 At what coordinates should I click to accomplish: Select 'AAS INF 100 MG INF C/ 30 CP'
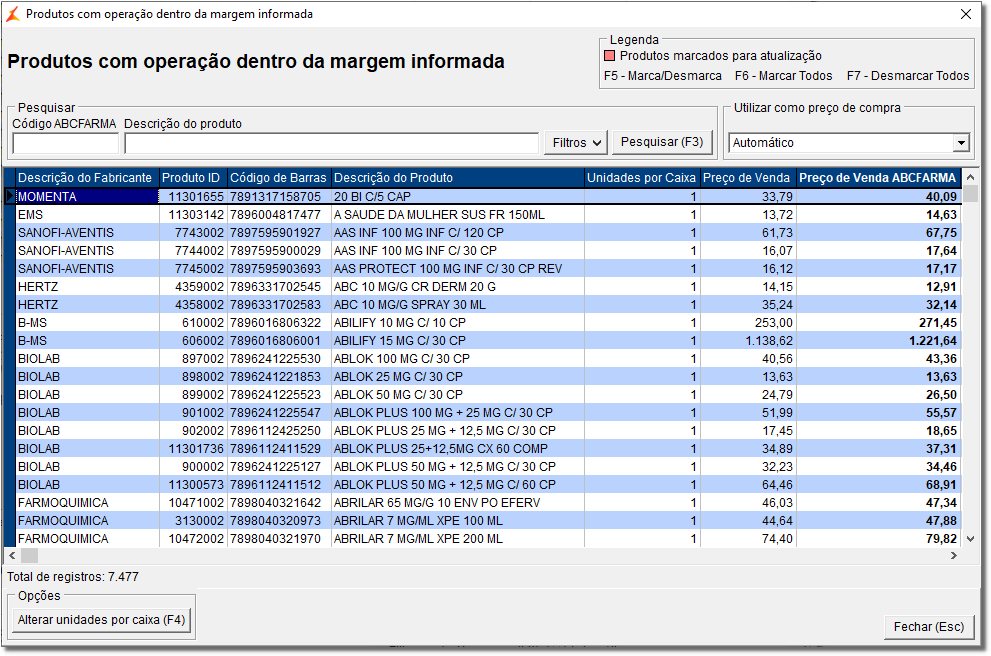[415, 251]
